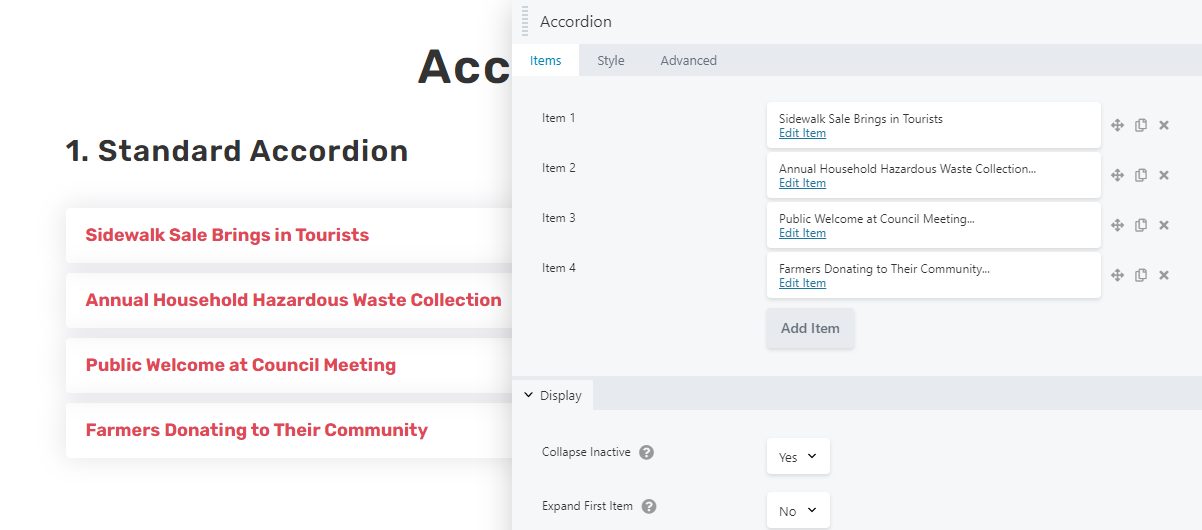Click the help icon next to Collapse Inactive
Image resolution: width=1202 pixels, height=530 pixels.
647,452
